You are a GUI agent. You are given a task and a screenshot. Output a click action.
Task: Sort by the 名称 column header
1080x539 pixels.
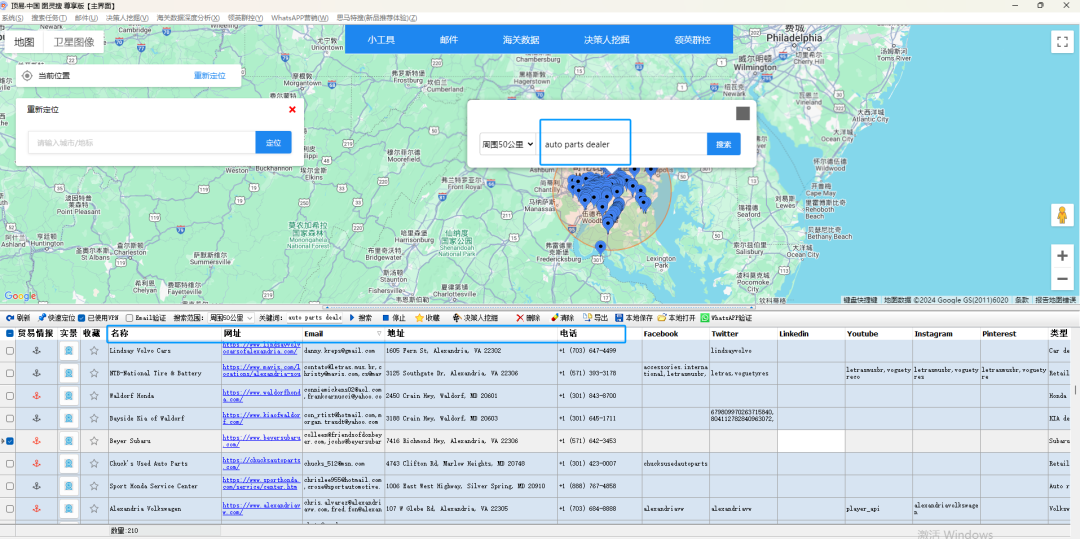[164, 333]
